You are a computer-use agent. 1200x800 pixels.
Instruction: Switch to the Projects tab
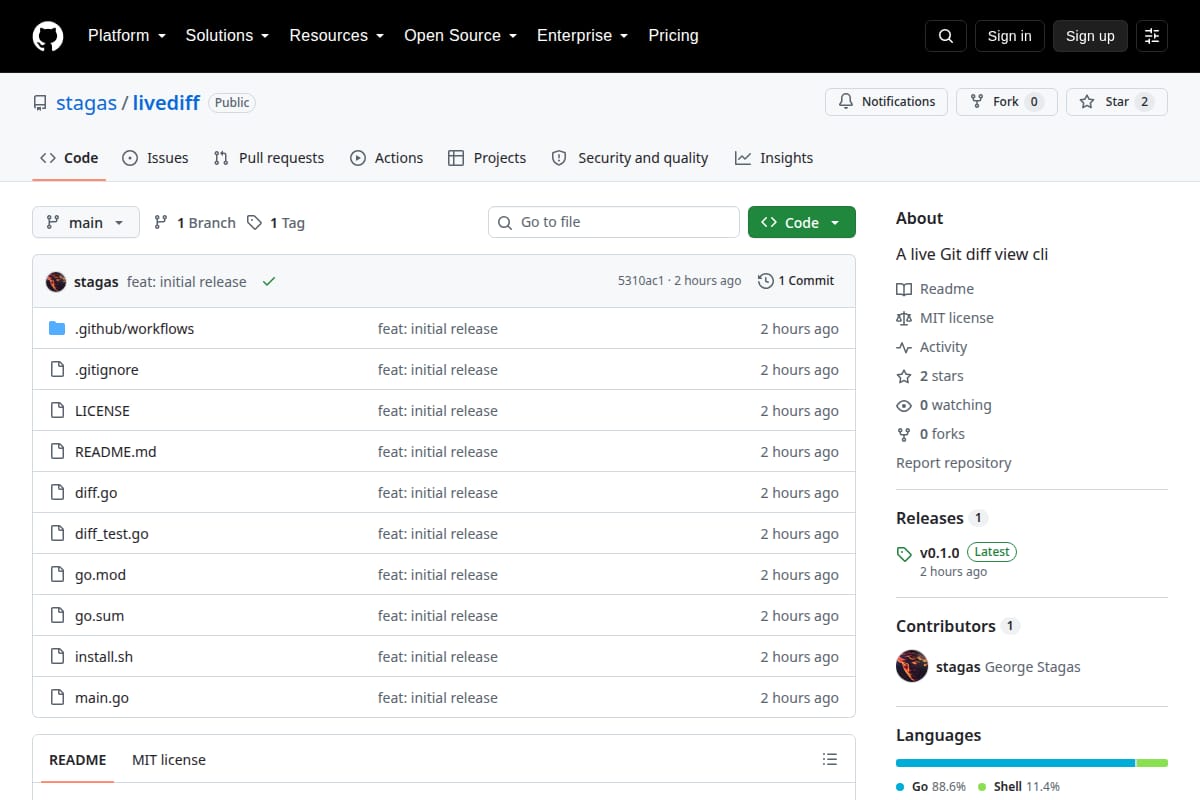487,158
